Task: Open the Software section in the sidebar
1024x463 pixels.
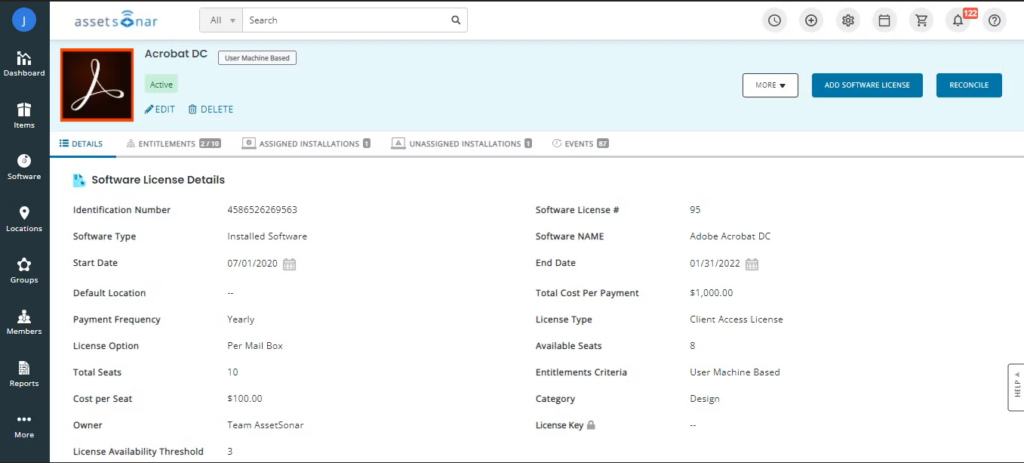Action: (24, 167)
